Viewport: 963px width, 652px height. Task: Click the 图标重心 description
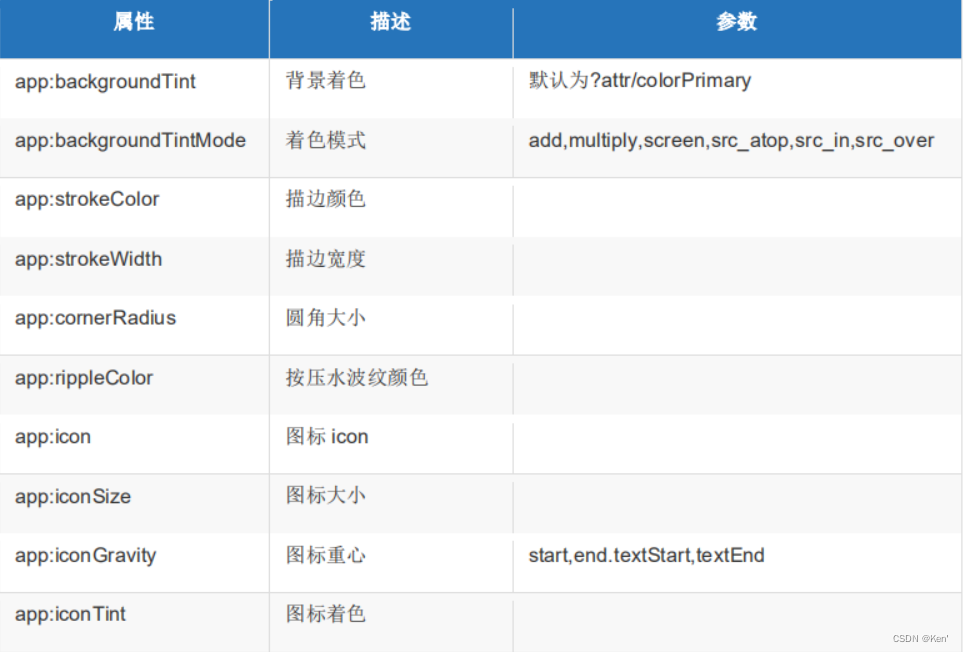point(326,554)
